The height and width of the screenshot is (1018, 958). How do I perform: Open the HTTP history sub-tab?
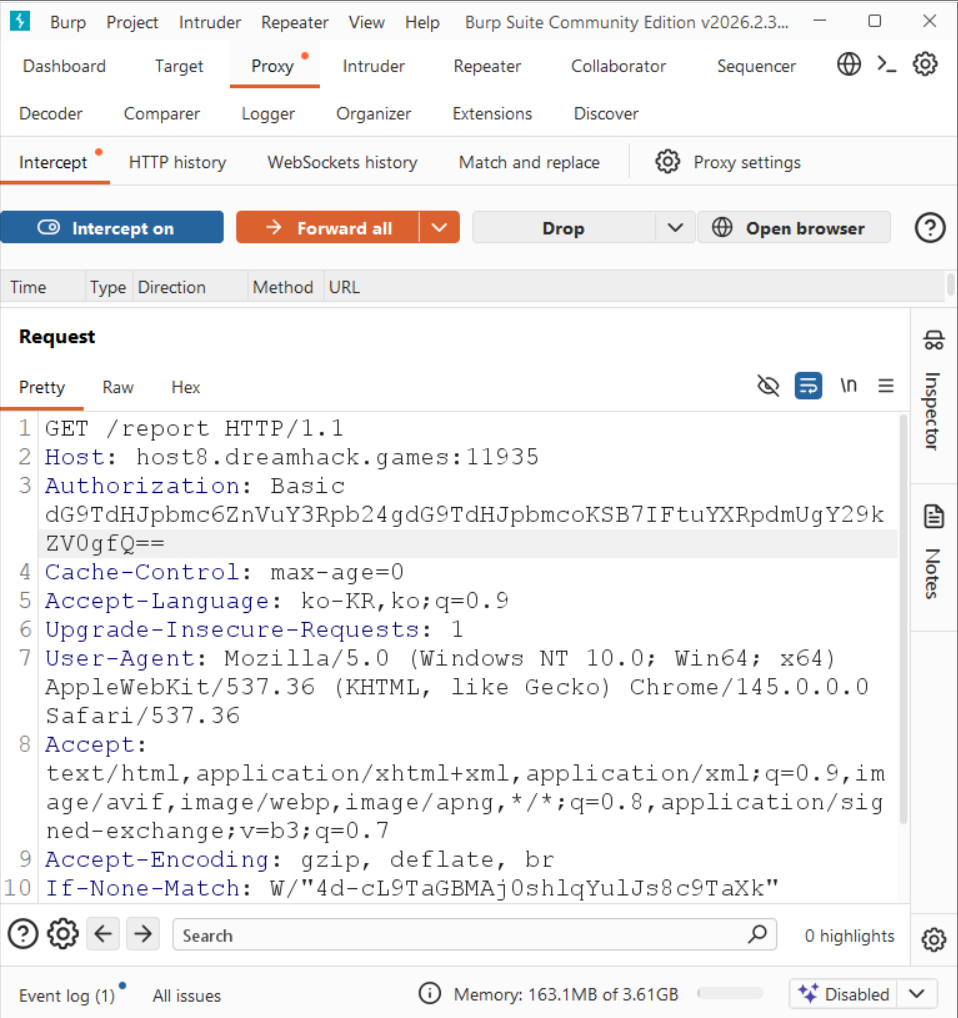[177, 162]
